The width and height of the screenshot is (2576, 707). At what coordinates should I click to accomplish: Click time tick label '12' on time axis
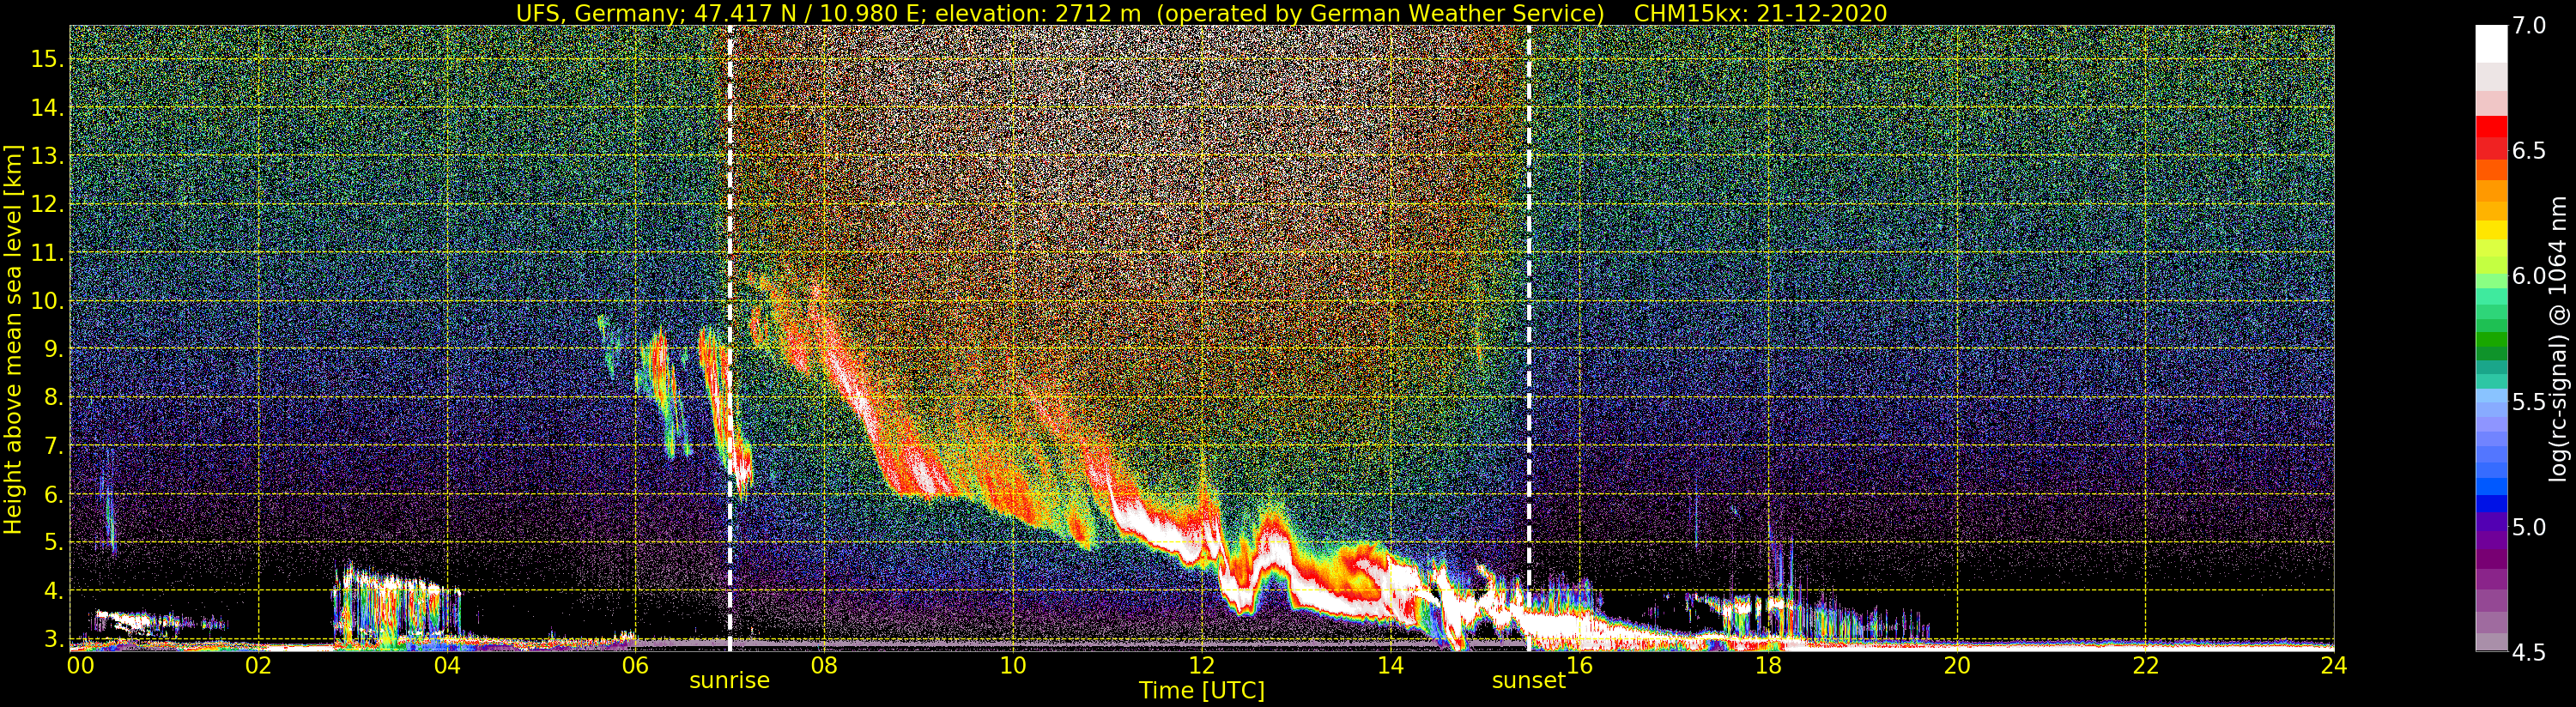pyautogui.click(x=1201, y=665)
